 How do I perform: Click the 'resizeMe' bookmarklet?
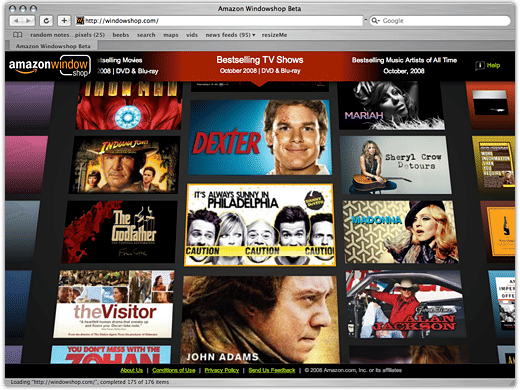[x=274, y=35]
